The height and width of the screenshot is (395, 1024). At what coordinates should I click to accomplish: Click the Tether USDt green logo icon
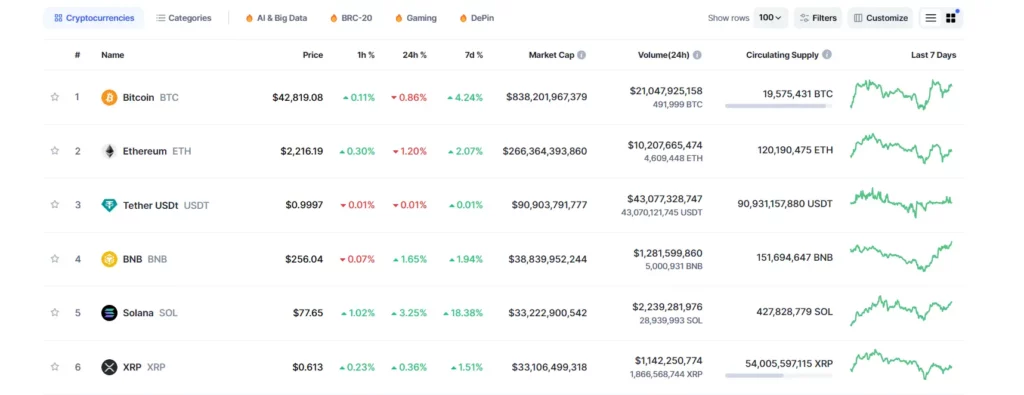pyautogui.click(x=109, y=205)
